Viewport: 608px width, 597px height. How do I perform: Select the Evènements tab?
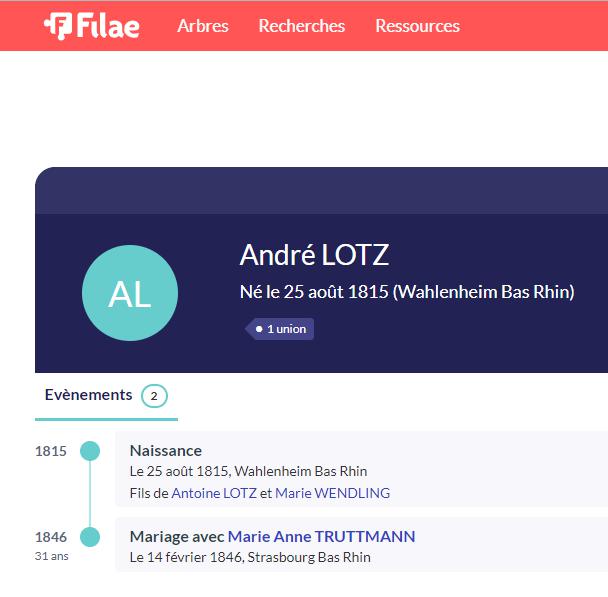tap(106, 396)
